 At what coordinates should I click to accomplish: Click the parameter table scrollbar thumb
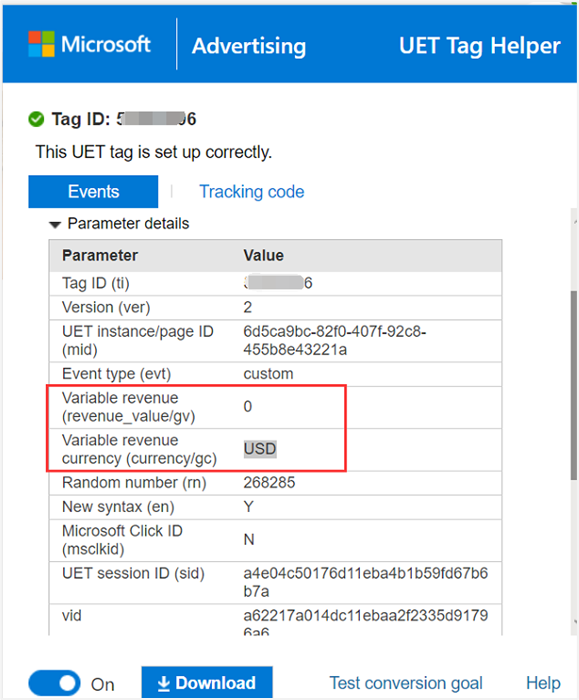coord(574,385)
